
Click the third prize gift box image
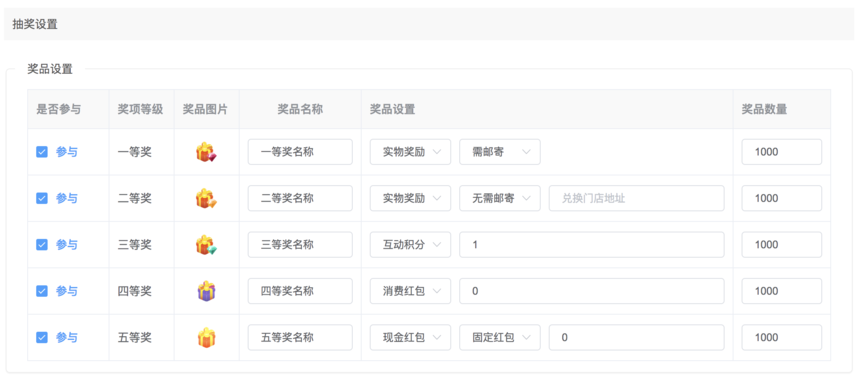(206, 244)
